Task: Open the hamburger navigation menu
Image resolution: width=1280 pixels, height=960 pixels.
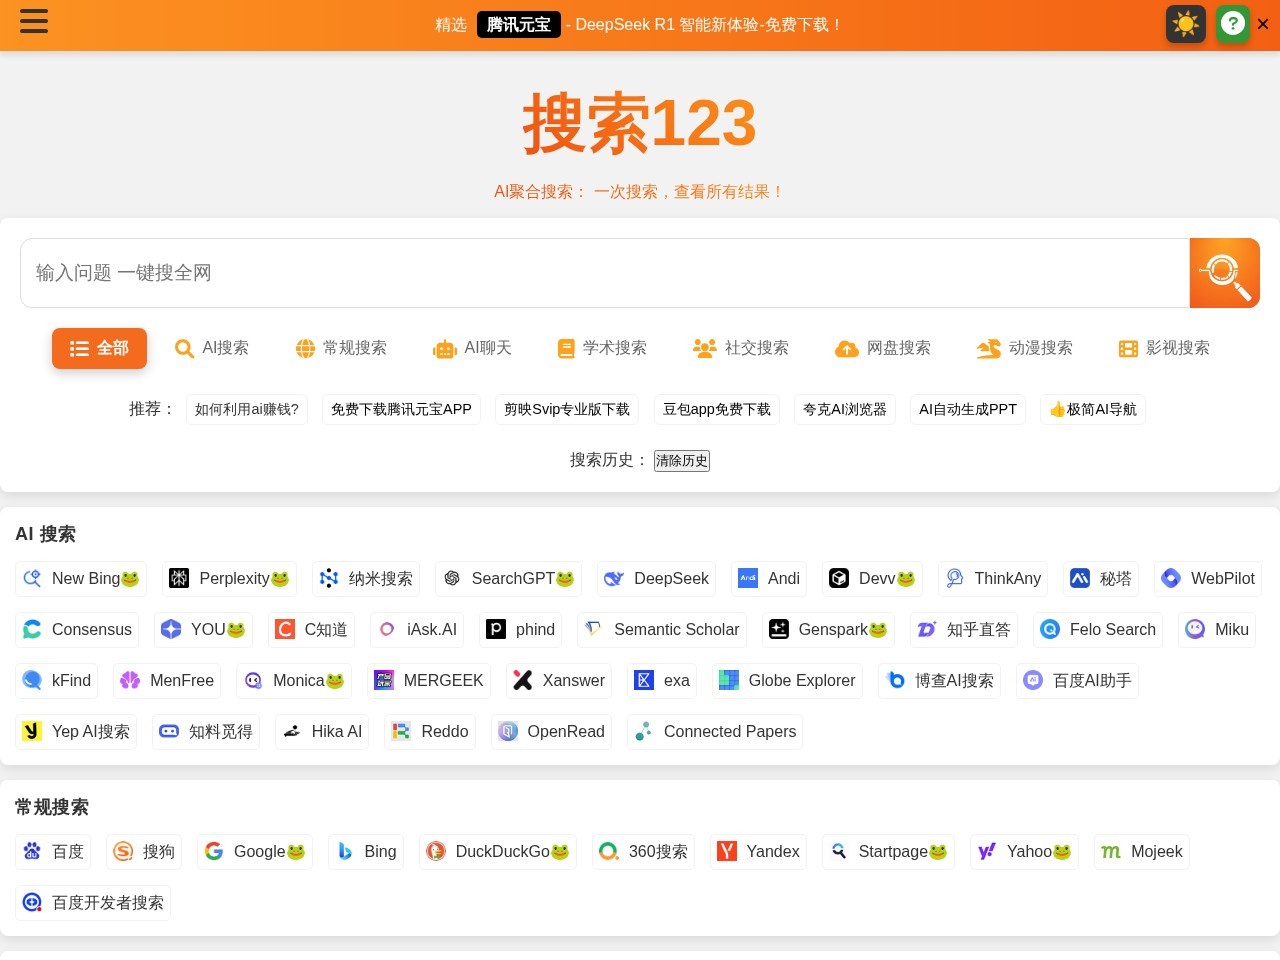Action: pos(34,22)
